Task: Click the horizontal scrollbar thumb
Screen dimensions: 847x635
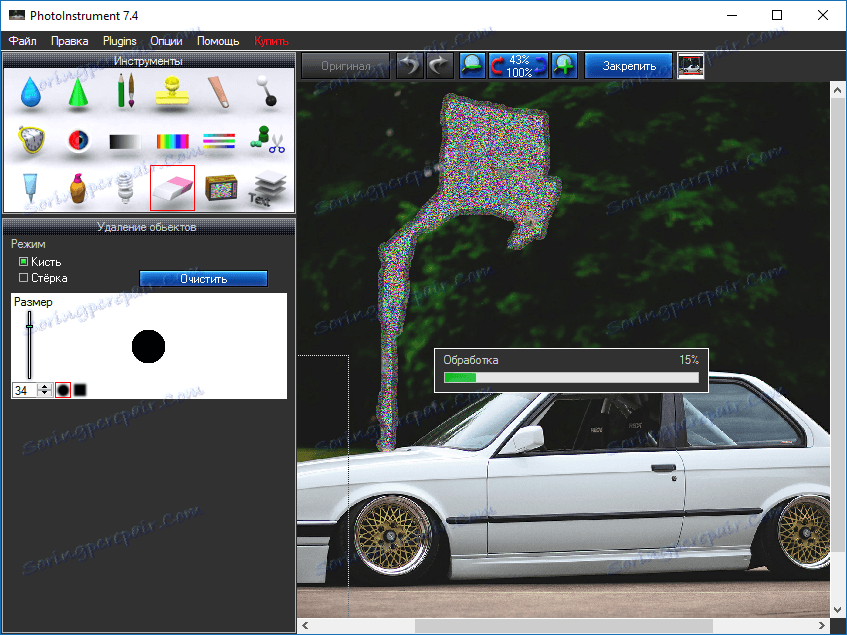Action: [x=563, y=625]
